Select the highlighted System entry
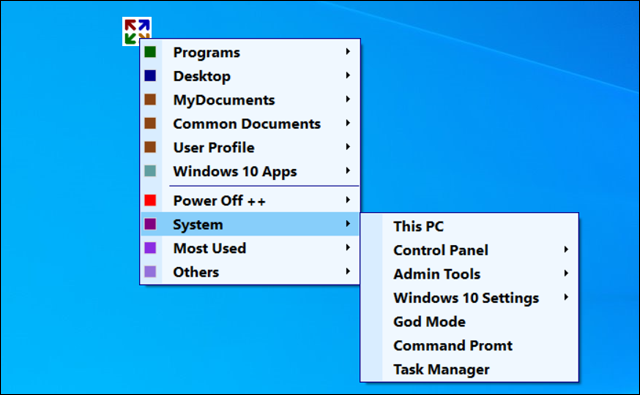The width and height of the screenshot is (640, 395). 250,224
